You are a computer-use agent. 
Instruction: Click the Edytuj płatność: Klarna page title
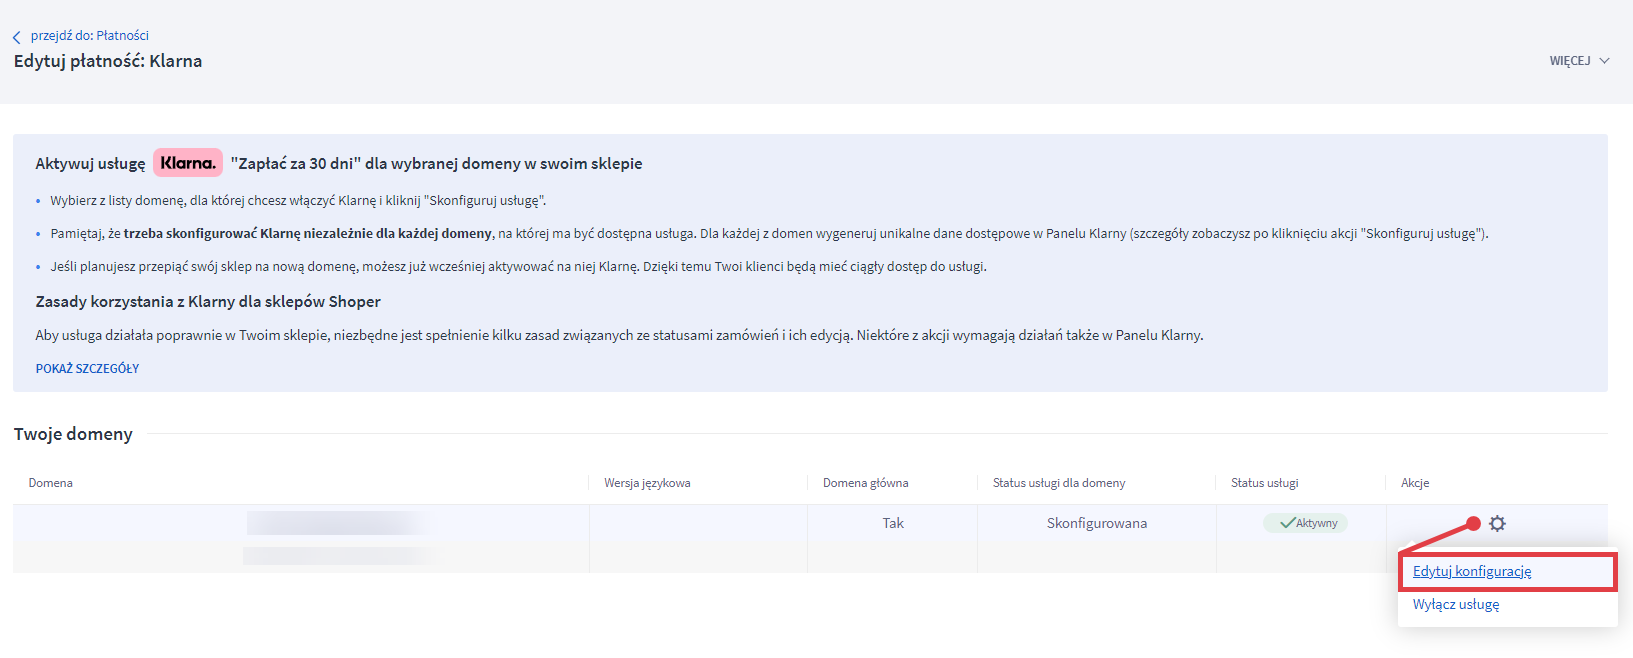point(108,61)
